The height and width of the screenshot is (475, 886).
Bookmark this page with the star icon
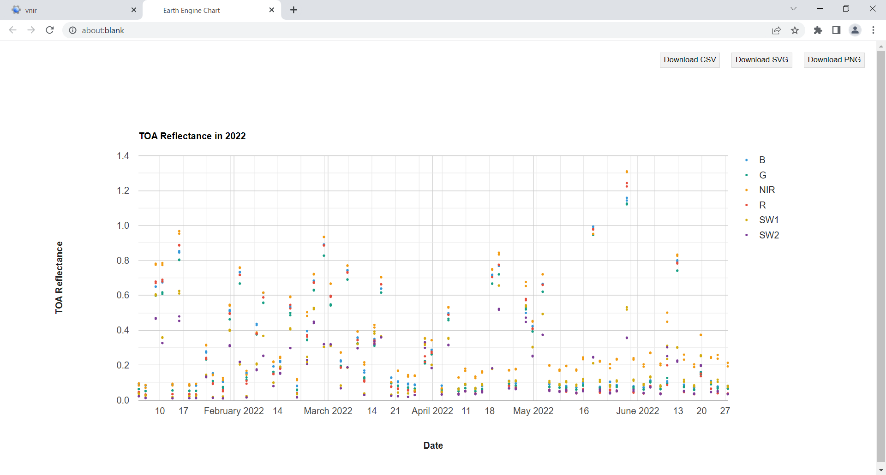tap(795, 30)
